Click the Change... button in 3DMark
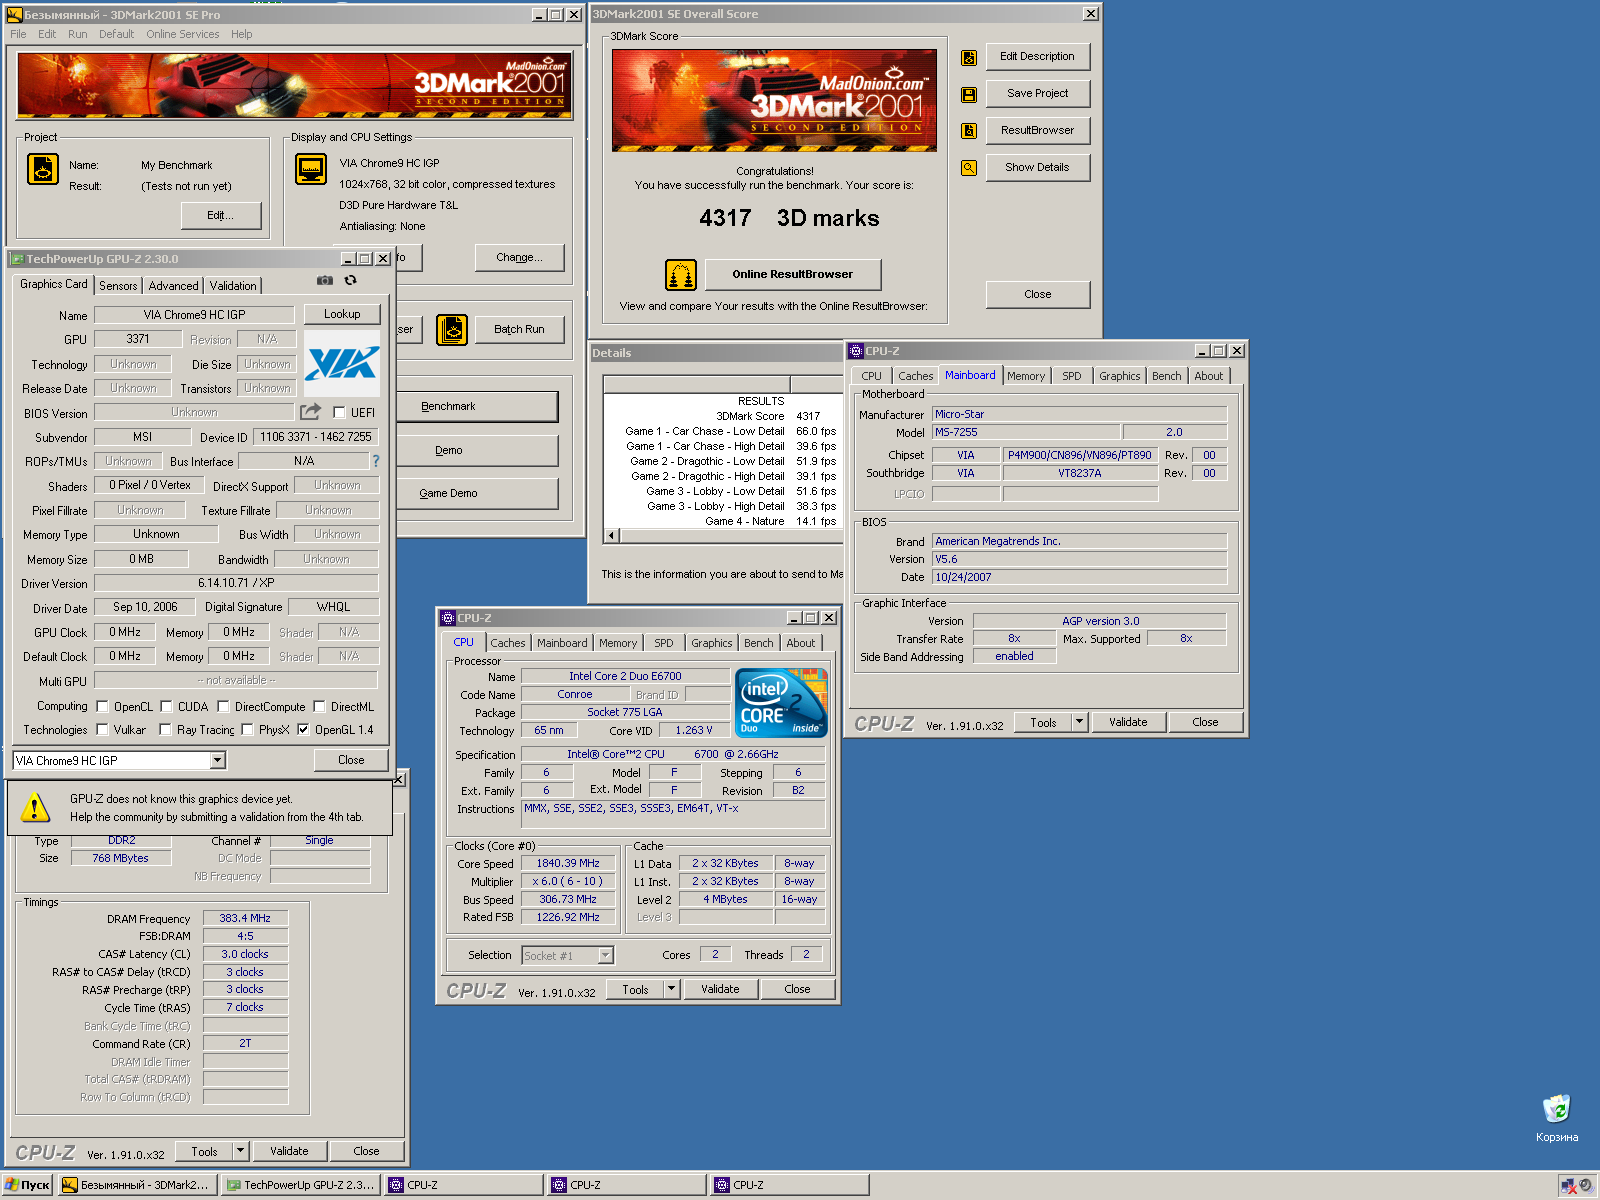Screen dimensions: 1600x1200 tap(519, 257)
